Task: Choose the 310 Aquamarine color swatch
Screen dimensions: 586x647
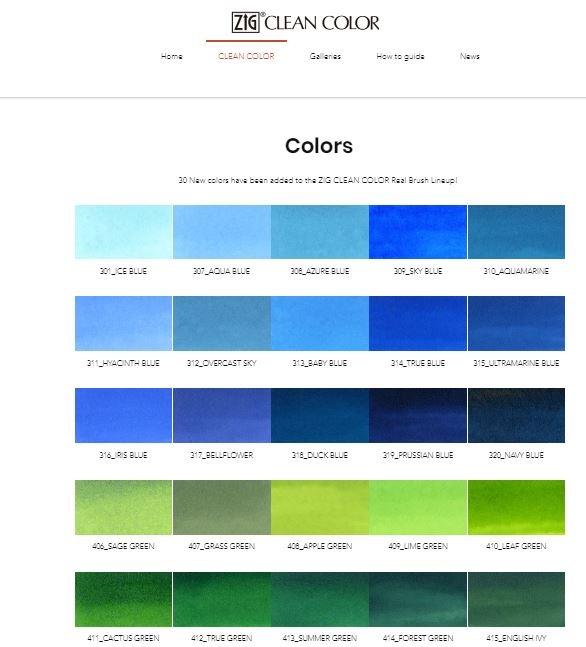Action: [x=516, y=232]
